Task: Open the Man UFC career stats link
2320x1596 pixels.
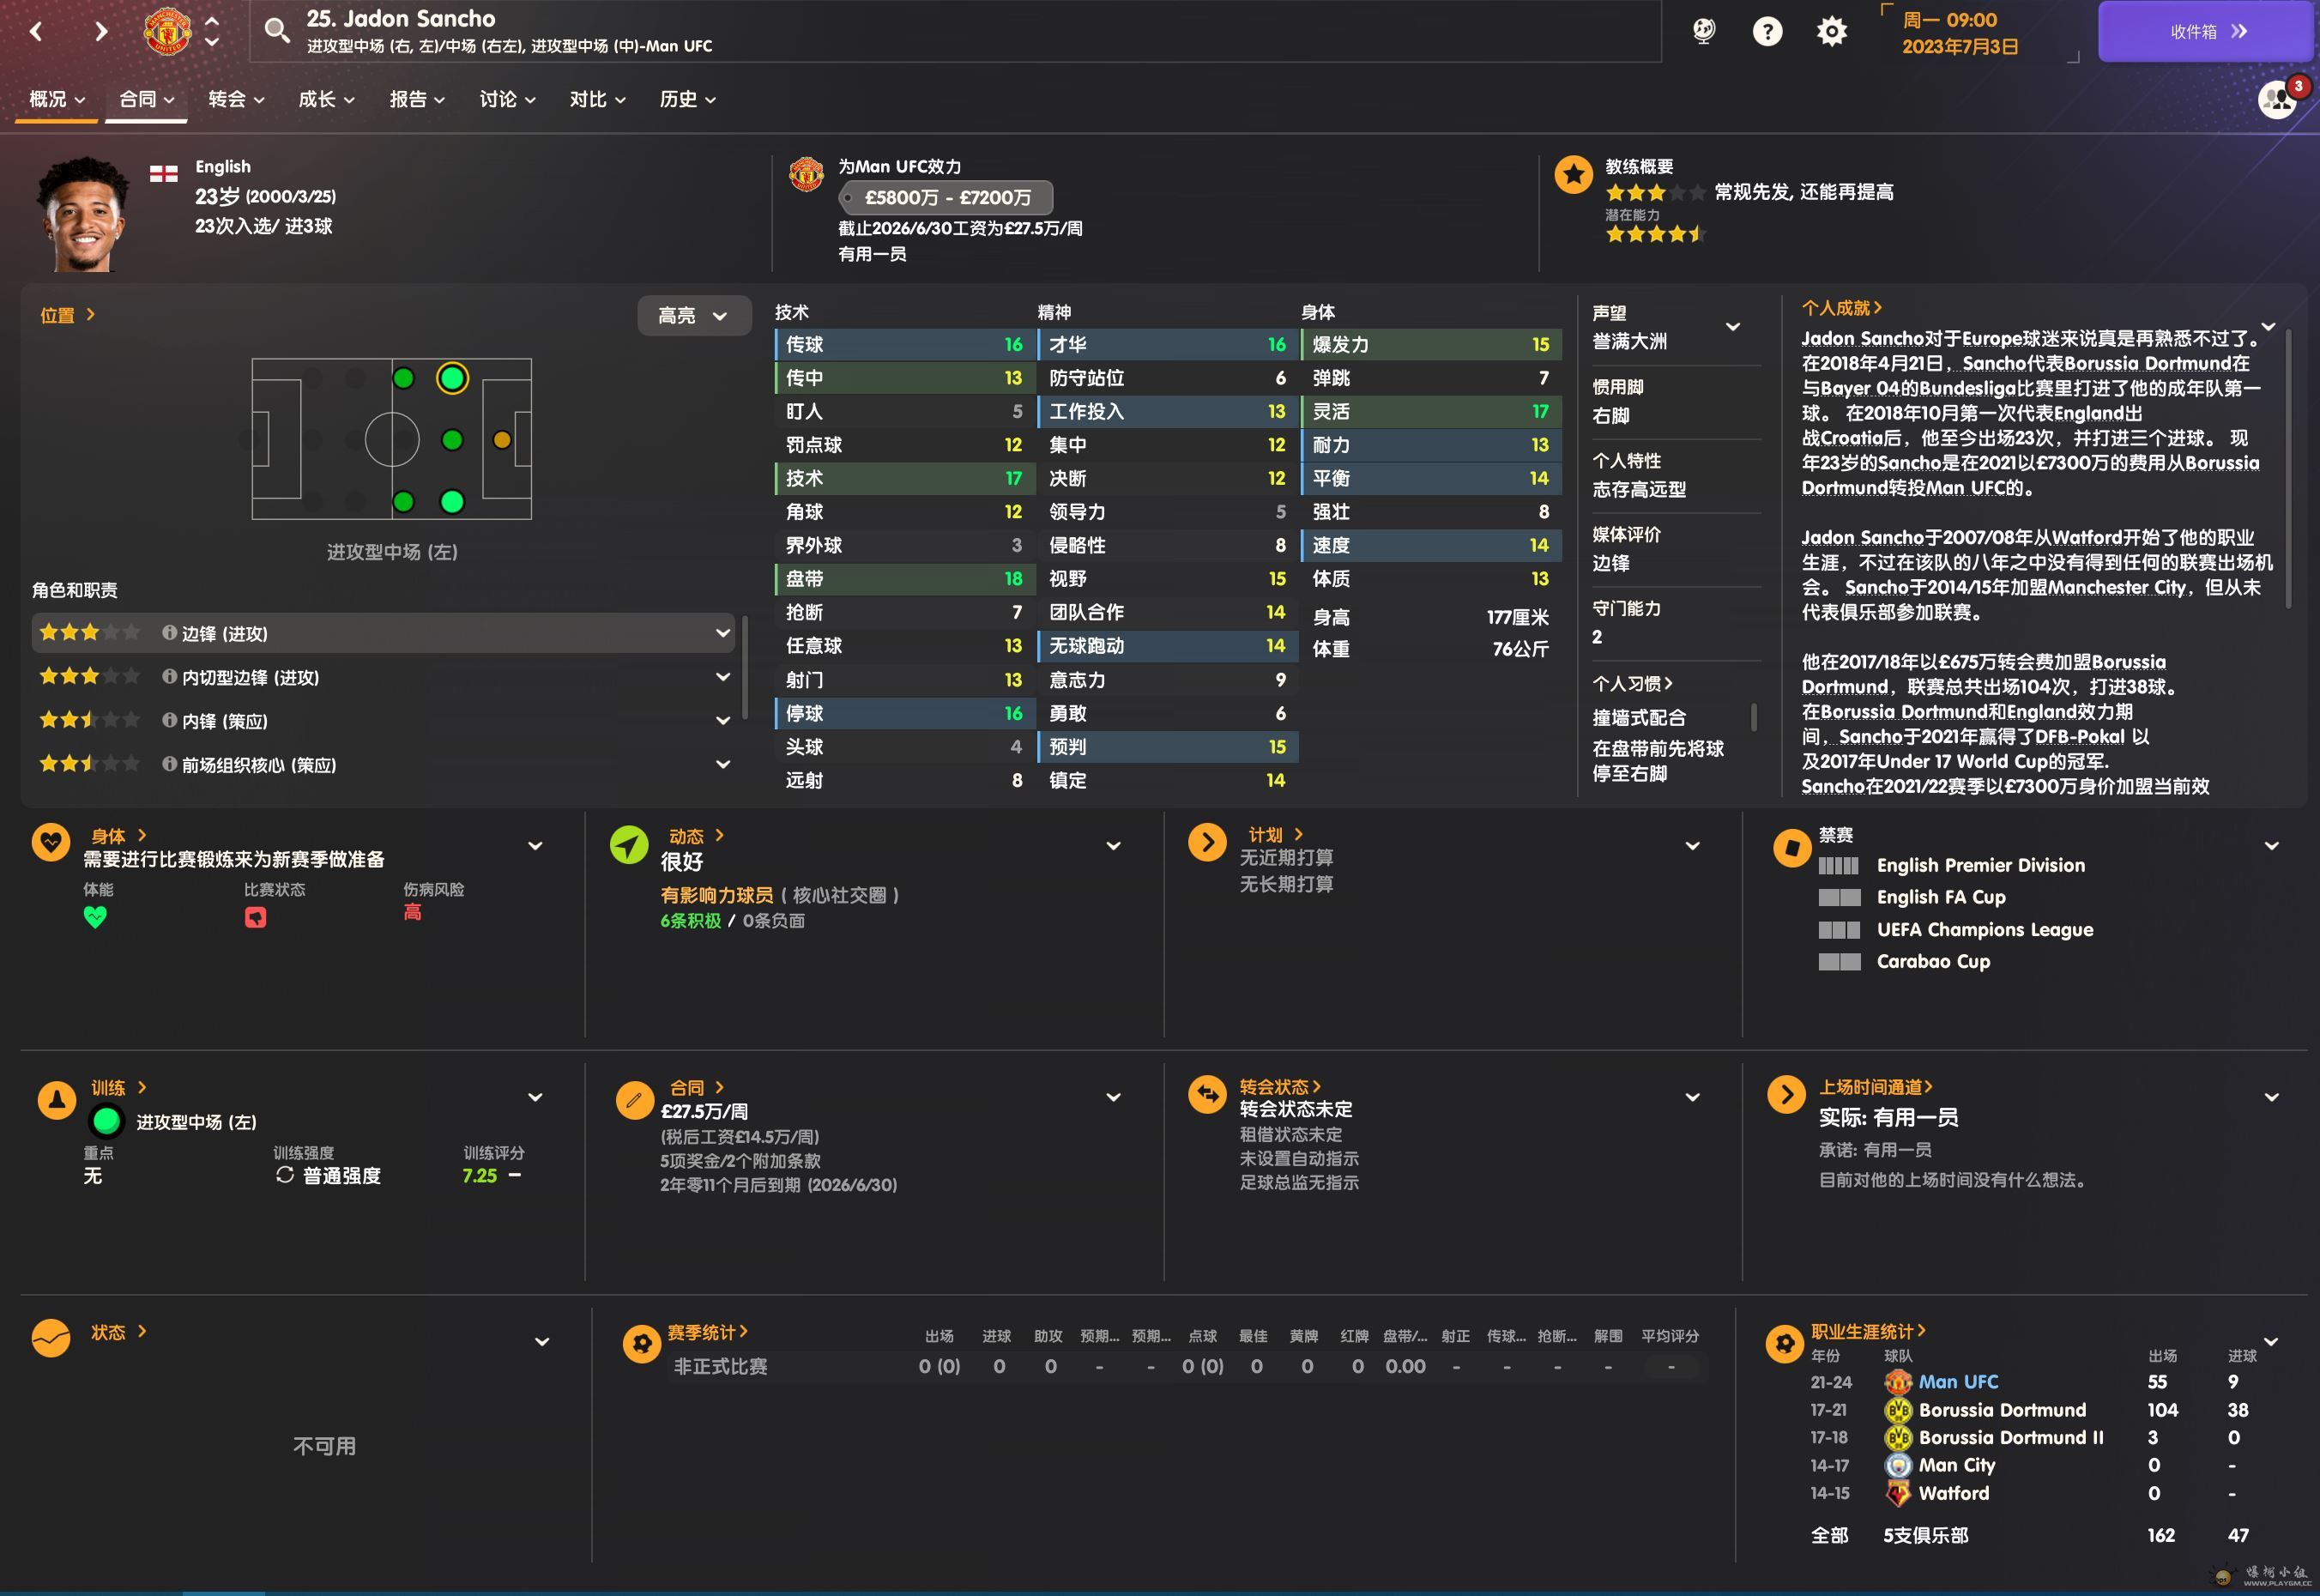Action: click(x=1957, y=1382)
